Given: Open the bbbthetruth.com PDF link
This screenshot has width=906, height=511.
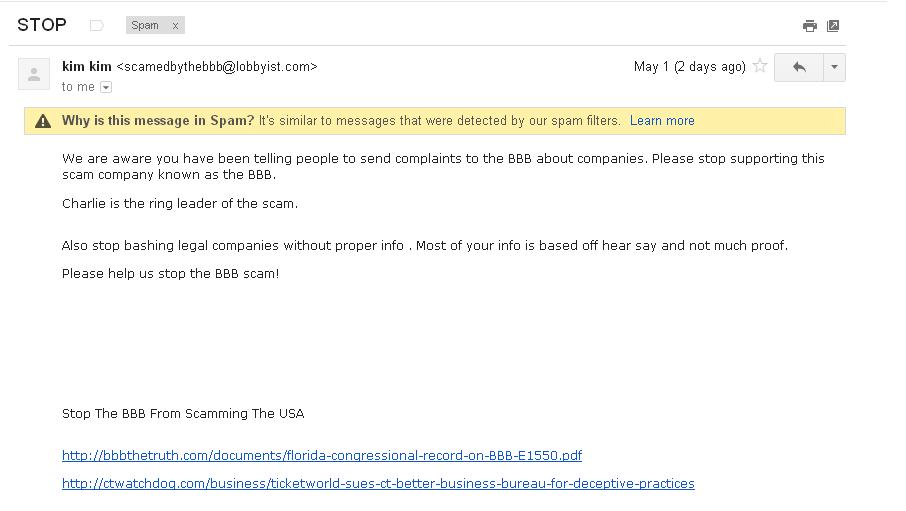Looking at the screenshot, I should coord(321,456).
